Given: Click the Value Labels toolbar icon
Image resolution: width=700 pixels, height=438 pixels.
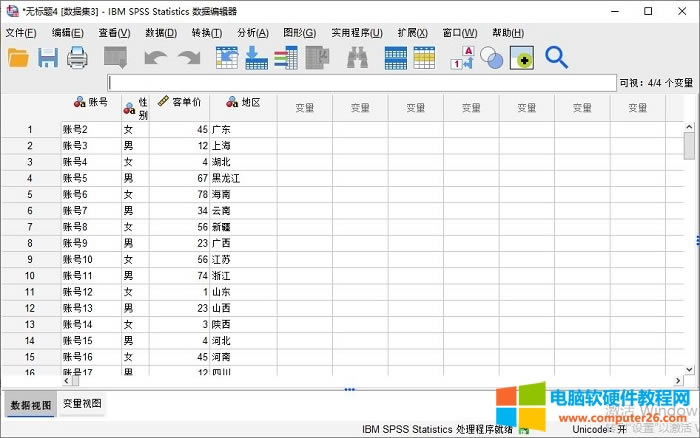Looking at the screenshot, I should click(x=463, y=58).
